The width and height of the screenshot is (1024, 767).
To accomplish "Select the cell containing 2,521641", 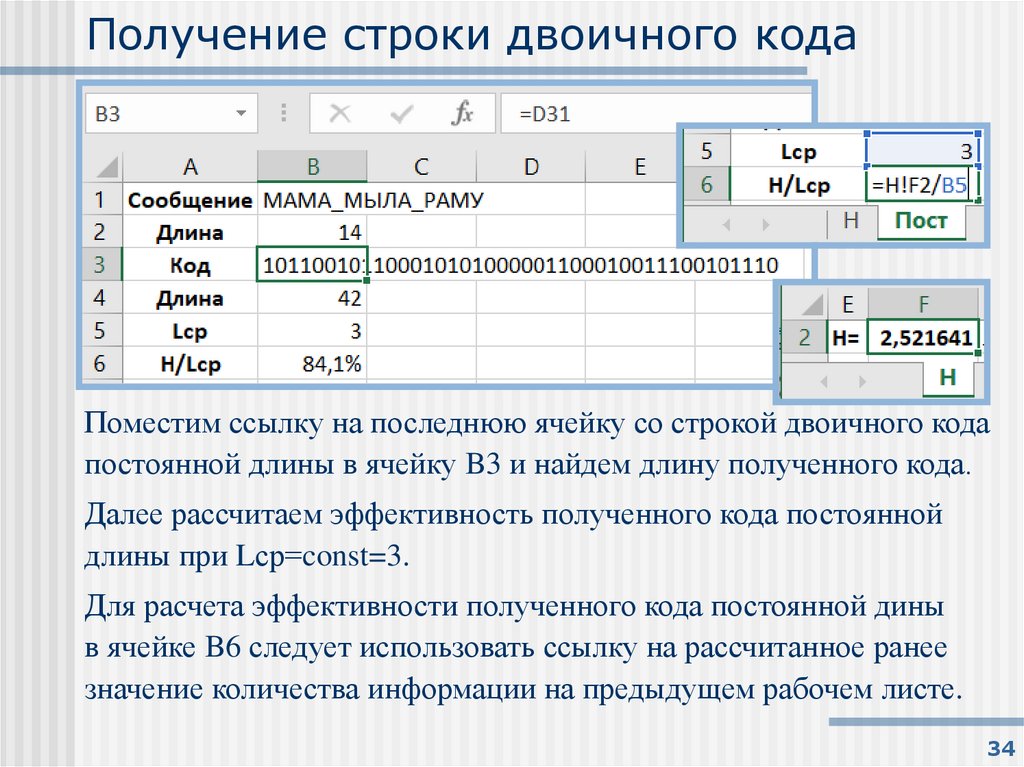I will pyautogui.click(x=925, y=337).
